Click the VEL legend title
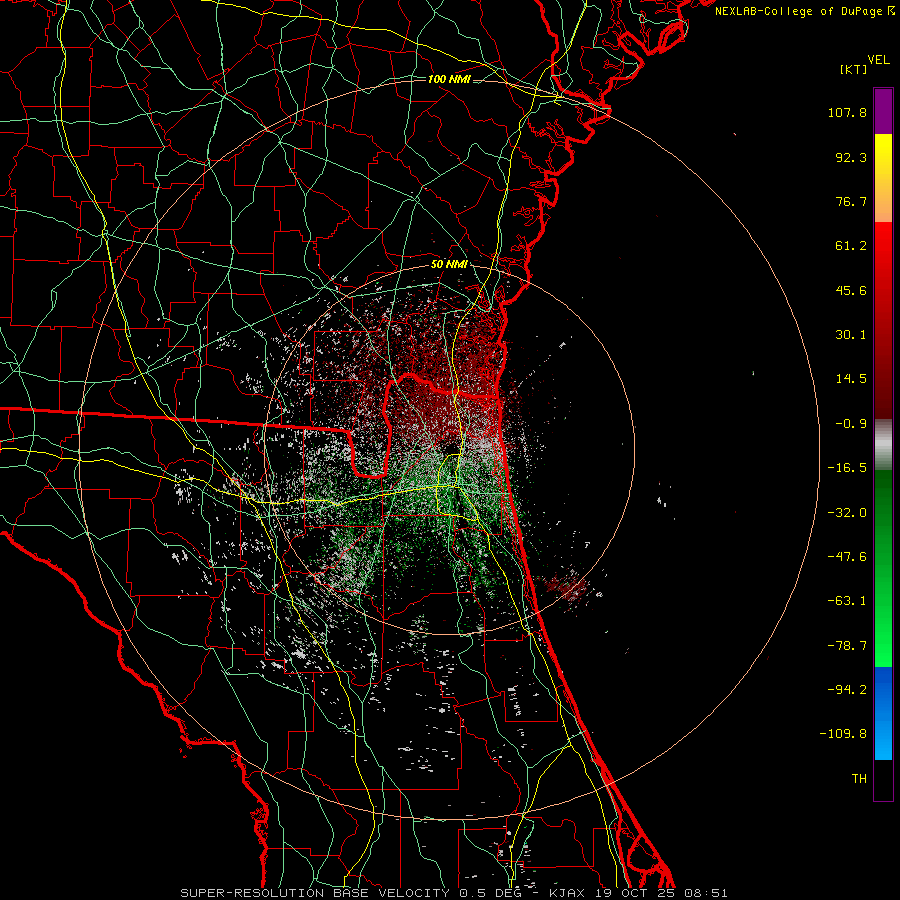Viewport: 900px width, 900px height. (x=878, y=60)
